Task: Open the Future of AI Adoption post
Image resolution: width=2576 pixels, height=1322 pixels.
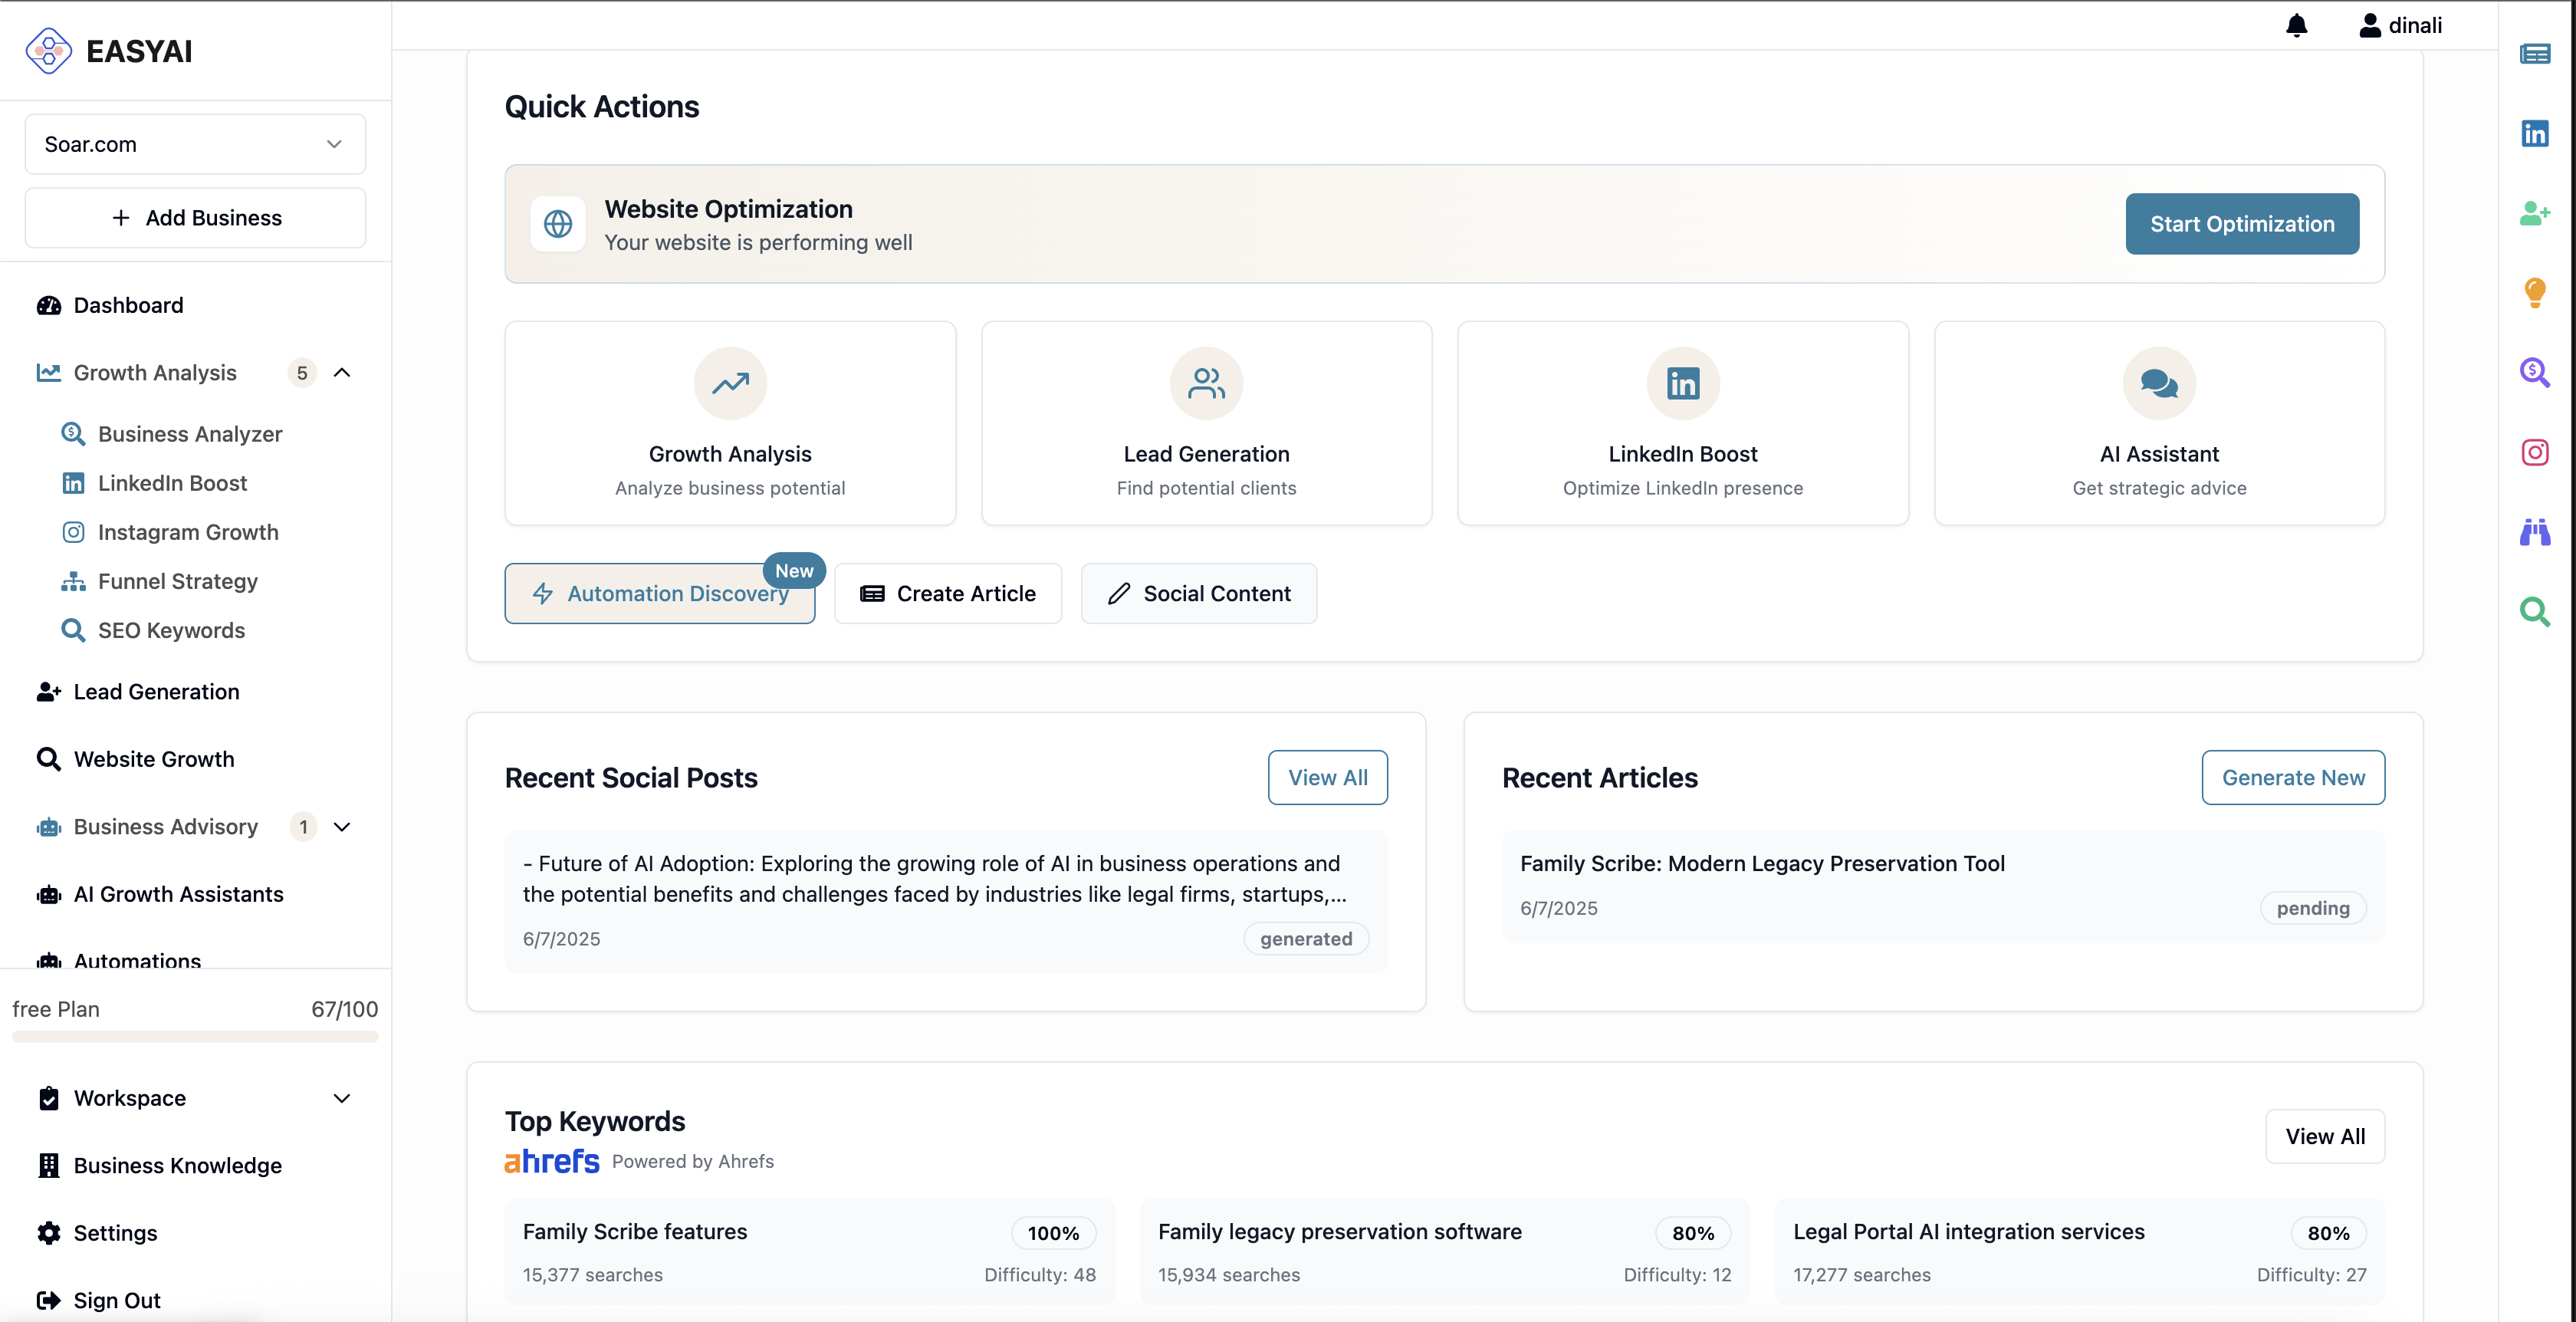Action: (x=946, y=901)
